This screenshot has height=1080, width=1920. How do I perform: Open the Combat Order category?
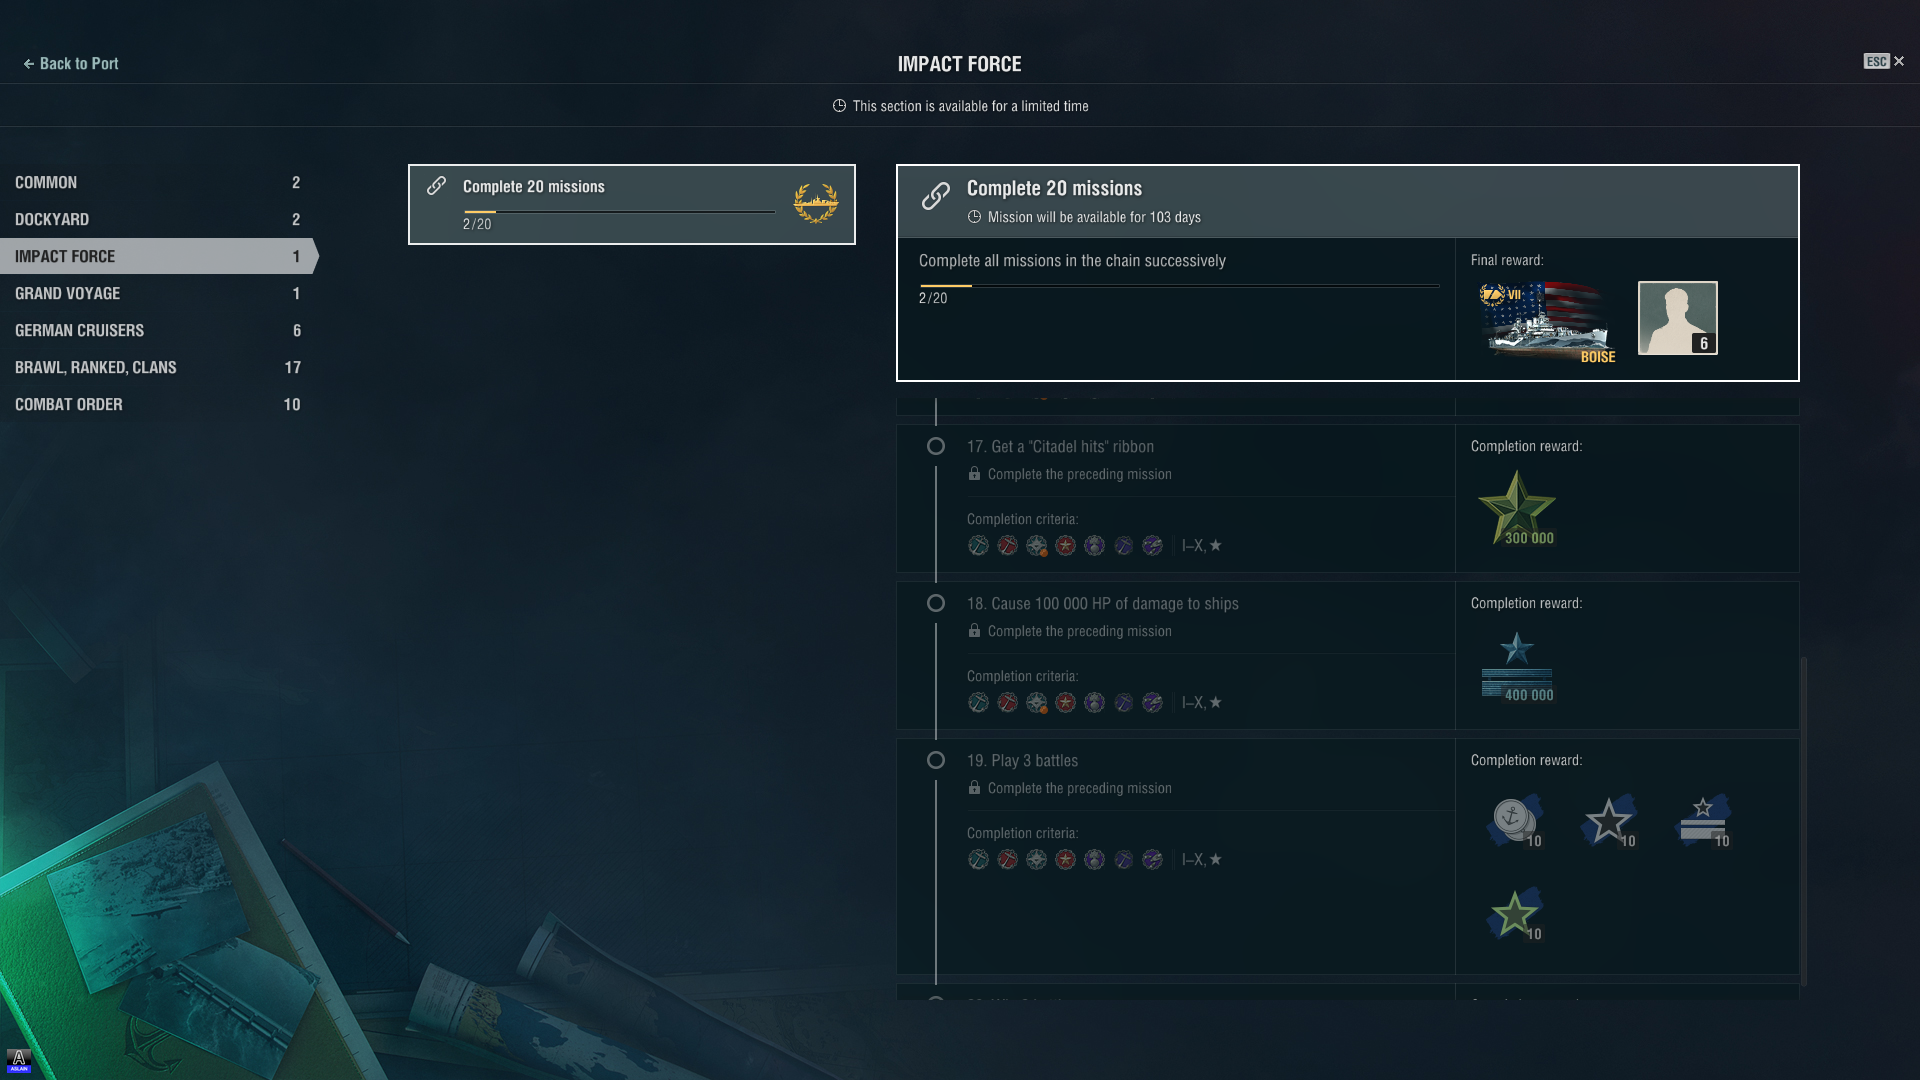[x=158, y=404]
